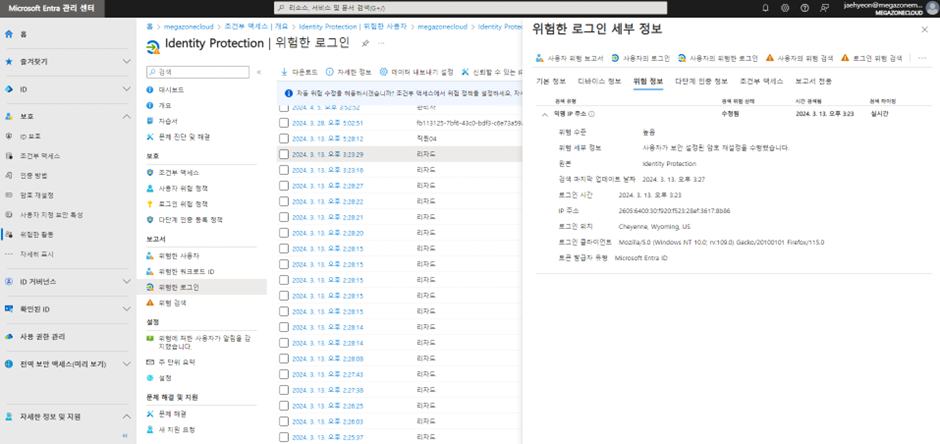Click info icon beside 익명 IP 주소

tap(592, 114)
